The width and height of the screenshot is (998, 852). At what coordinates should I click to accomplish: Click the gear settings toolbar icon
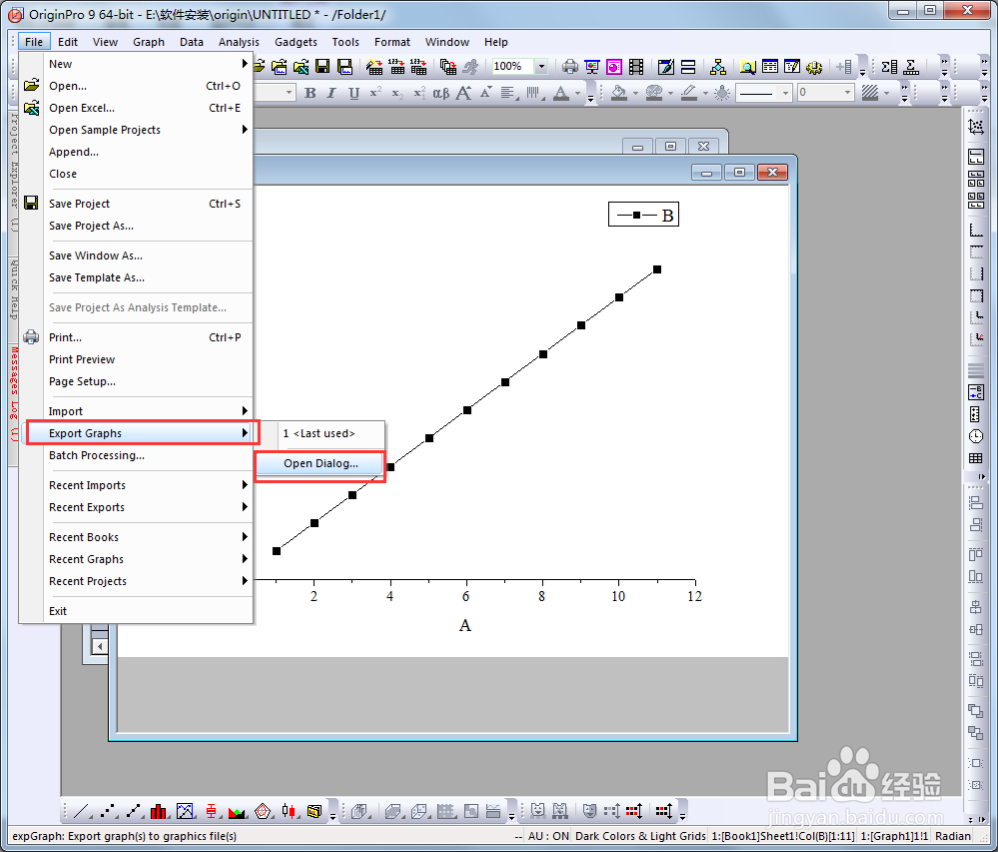(x=813, y=66)
